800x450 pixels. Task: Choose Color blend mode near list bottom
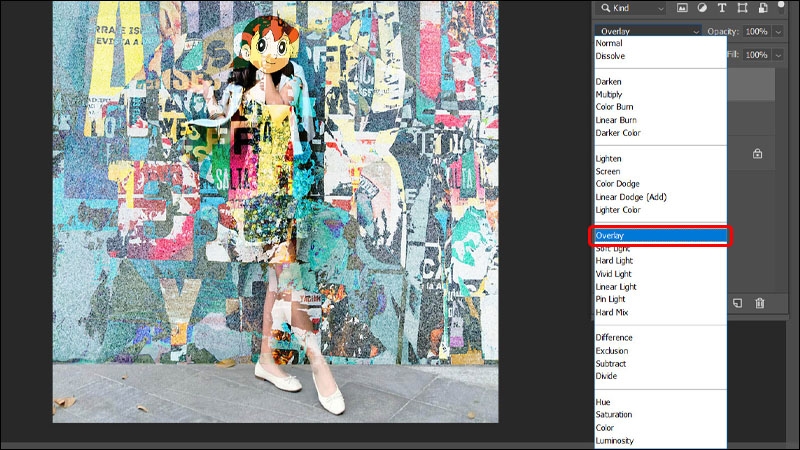click(x=605, y=428)
